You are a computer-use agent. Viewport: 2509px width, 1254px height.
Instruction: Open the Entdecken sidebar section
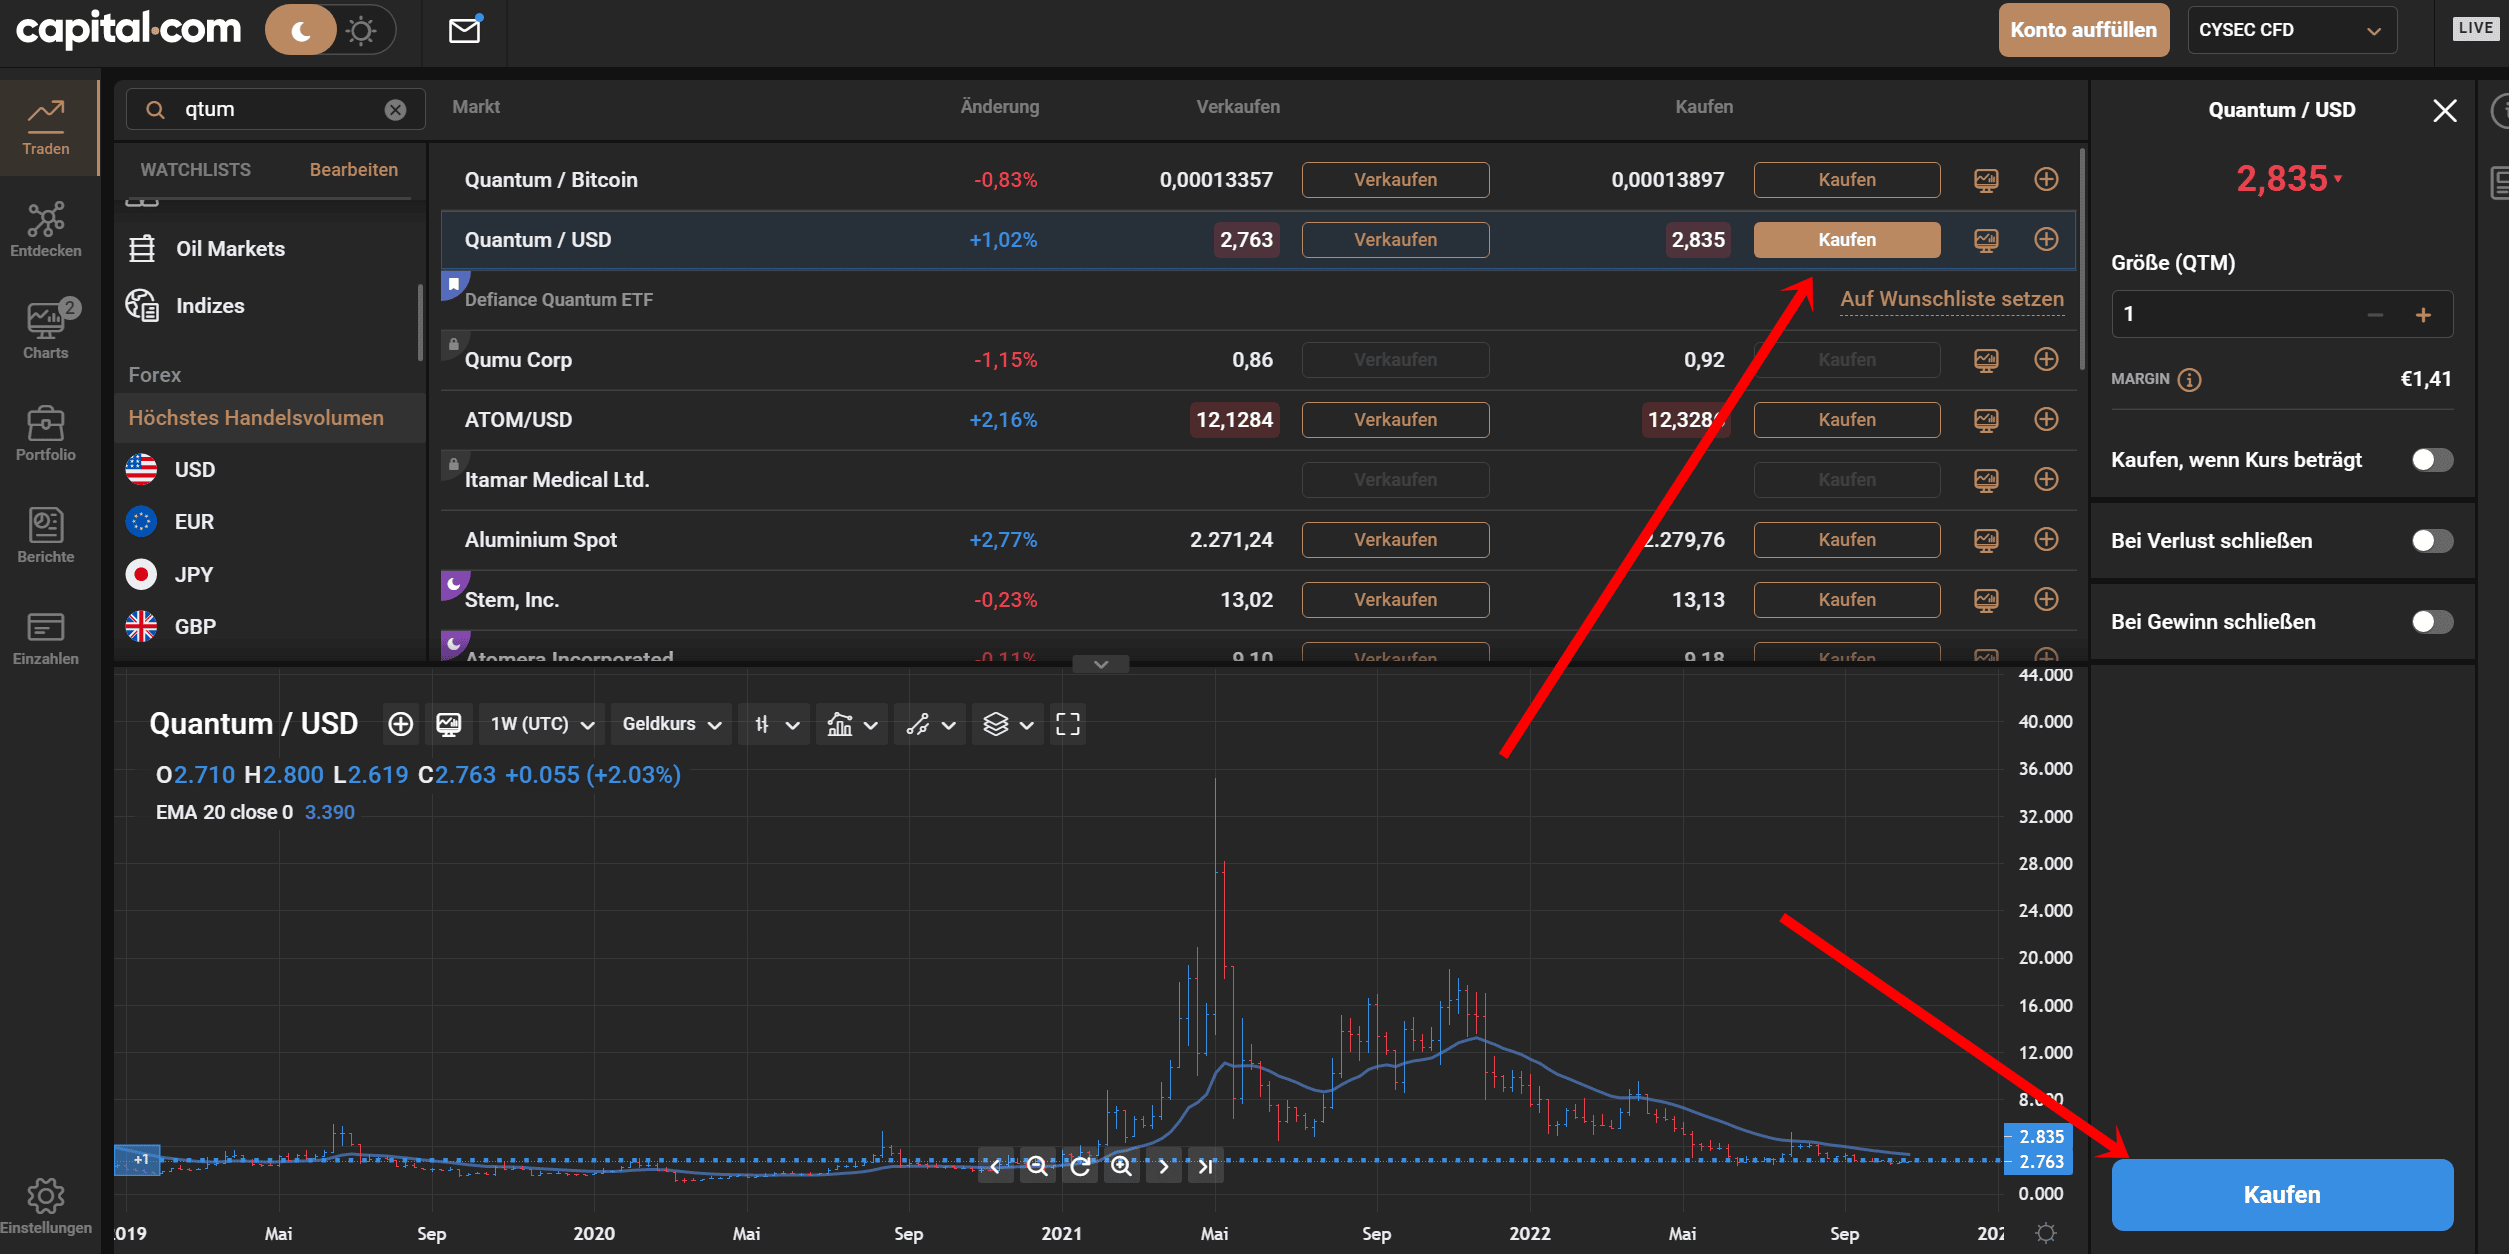click(46, 230)
